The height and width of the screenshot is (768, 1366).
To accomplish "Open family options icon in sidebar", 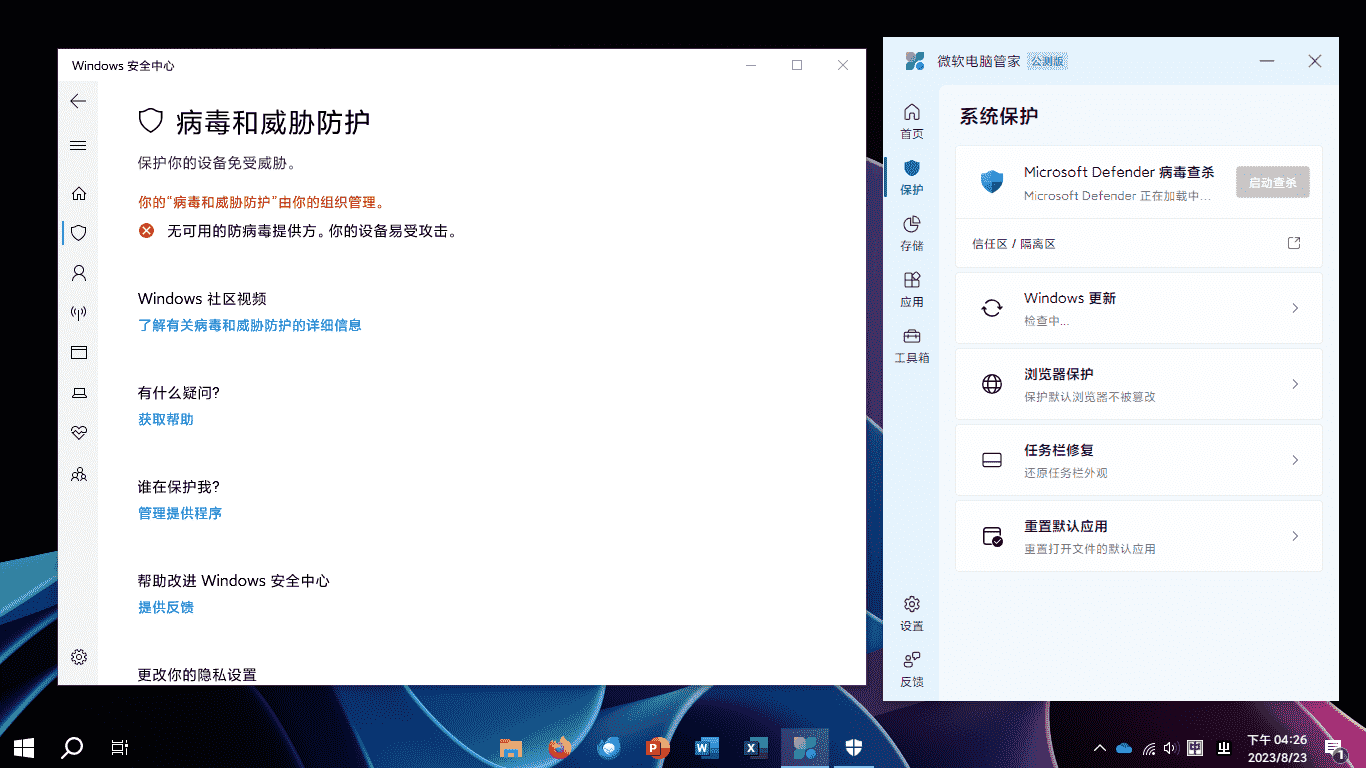I will (79, 474).
